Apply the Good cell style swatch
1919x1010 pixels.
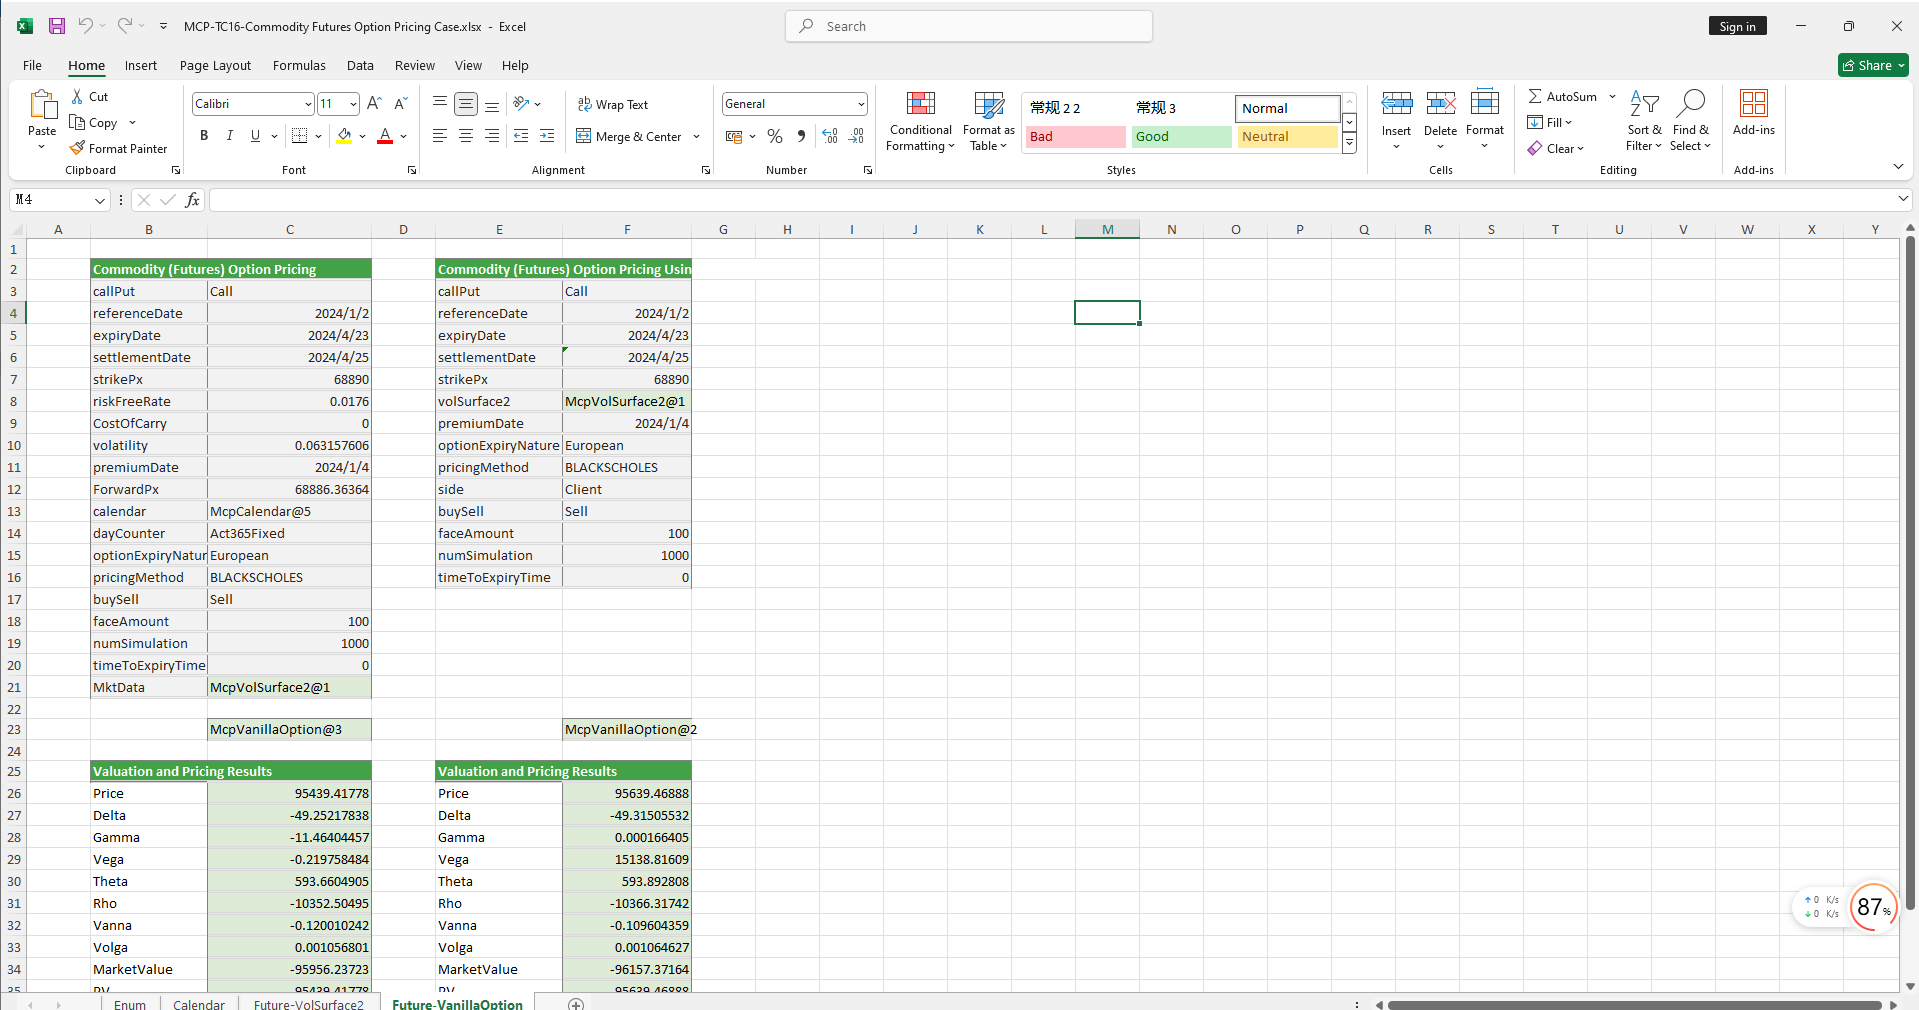(1181, 136)
